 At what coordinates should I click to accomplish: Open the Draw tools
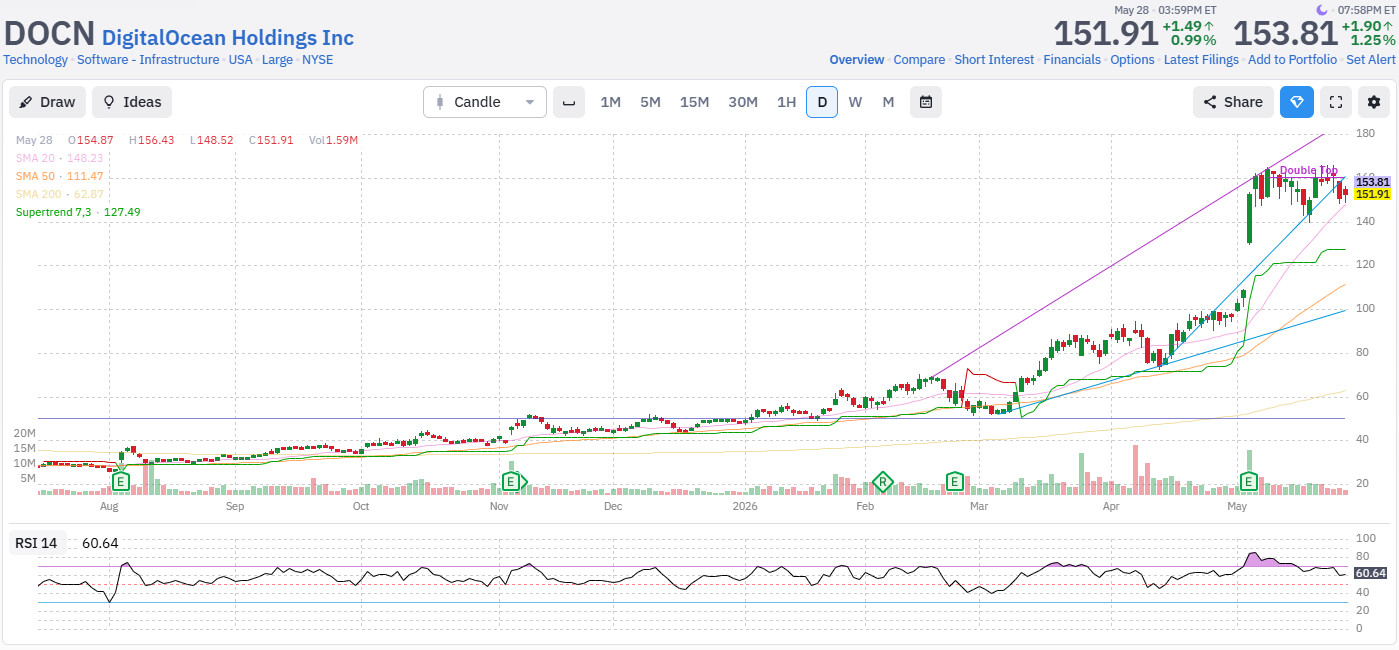tap(47, 102)
